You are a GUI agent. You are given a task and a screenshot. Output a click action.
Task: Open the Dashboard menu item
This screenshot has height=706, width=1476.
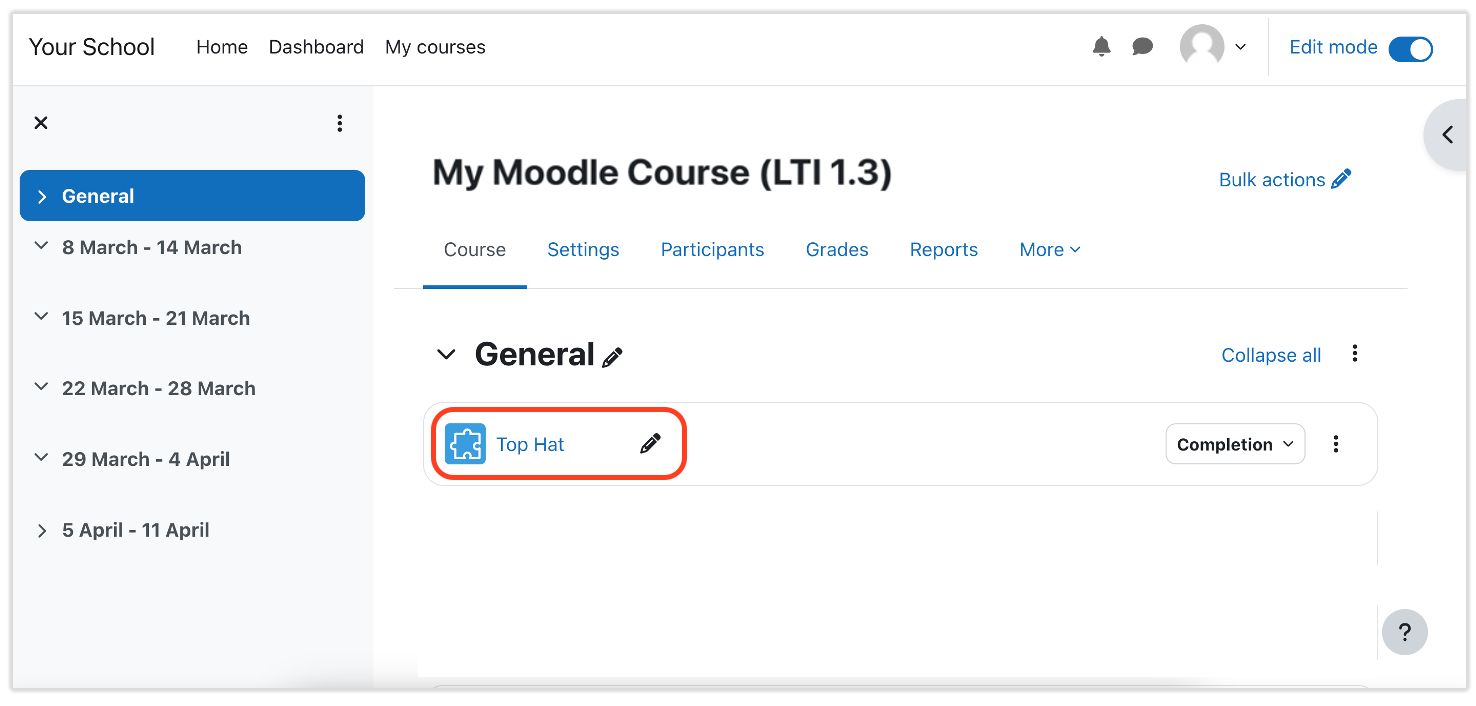click(316, 46)
